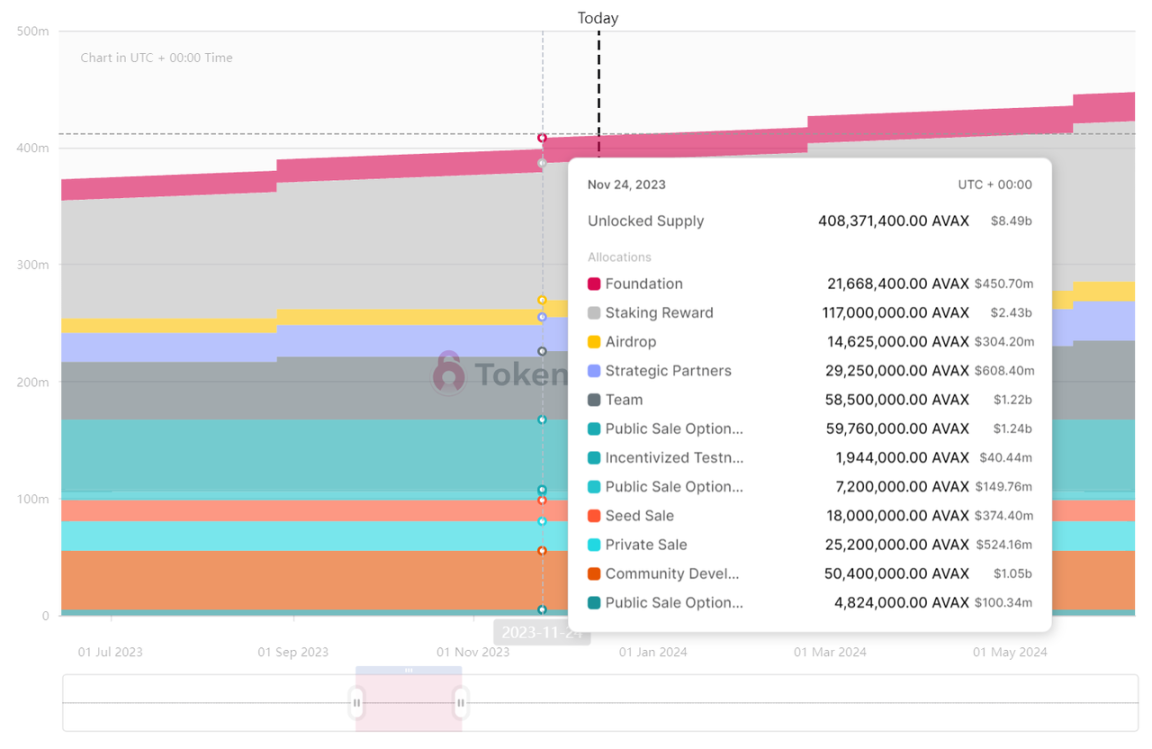The image size is (1152, 749).
Task: Click the Private Sale cyan swatch
Action: click(x=594, y=545)
